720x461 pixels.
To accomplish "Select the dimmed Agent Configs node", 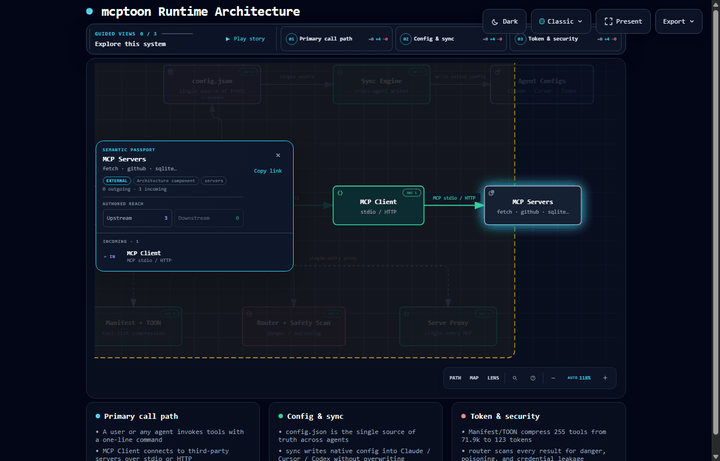I will click(x=542, y=84).
